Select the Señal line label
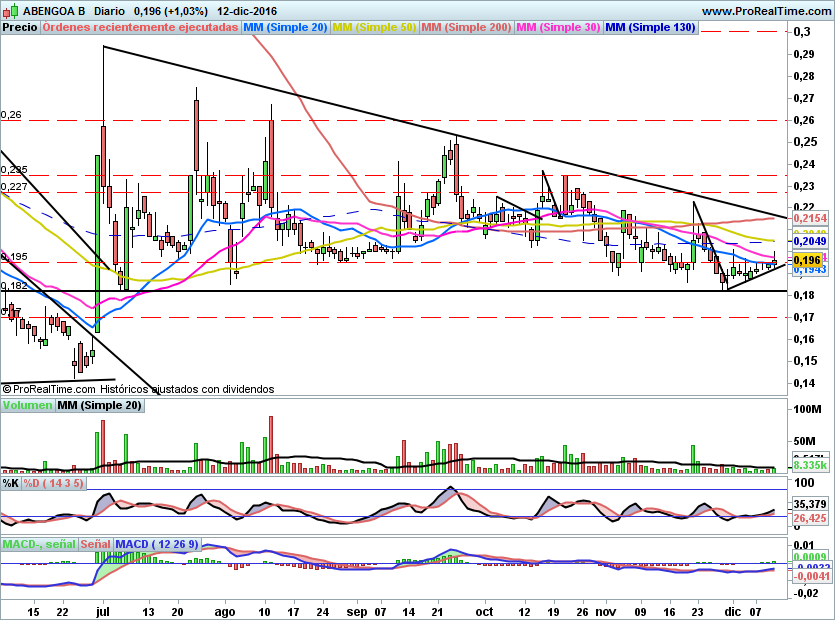 (96, 544)
